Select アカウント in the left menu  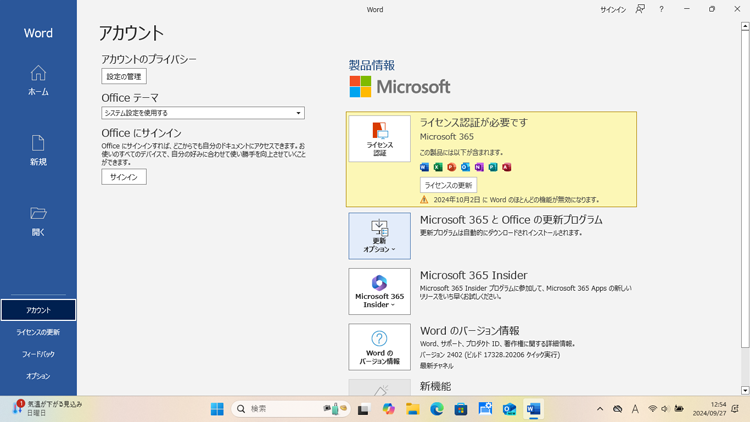38,310
